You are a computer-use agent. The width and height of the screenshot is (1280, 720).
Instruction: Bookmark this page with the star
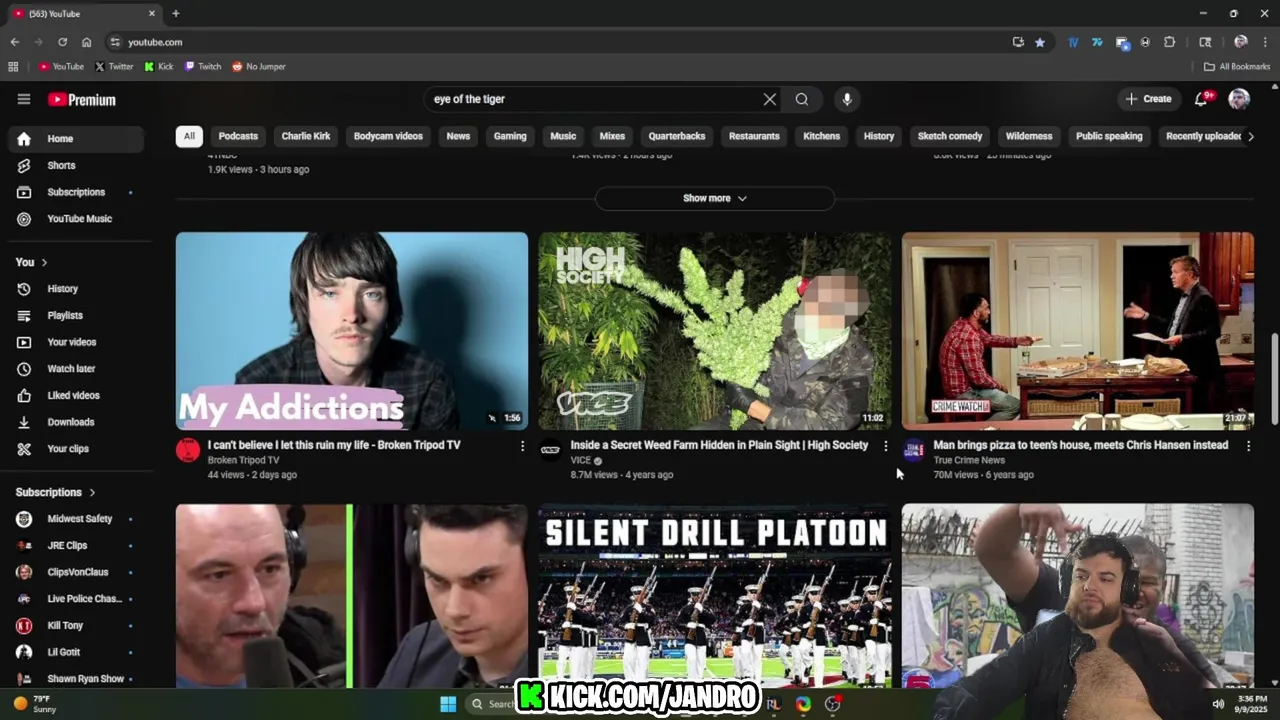coord(1040,42)
